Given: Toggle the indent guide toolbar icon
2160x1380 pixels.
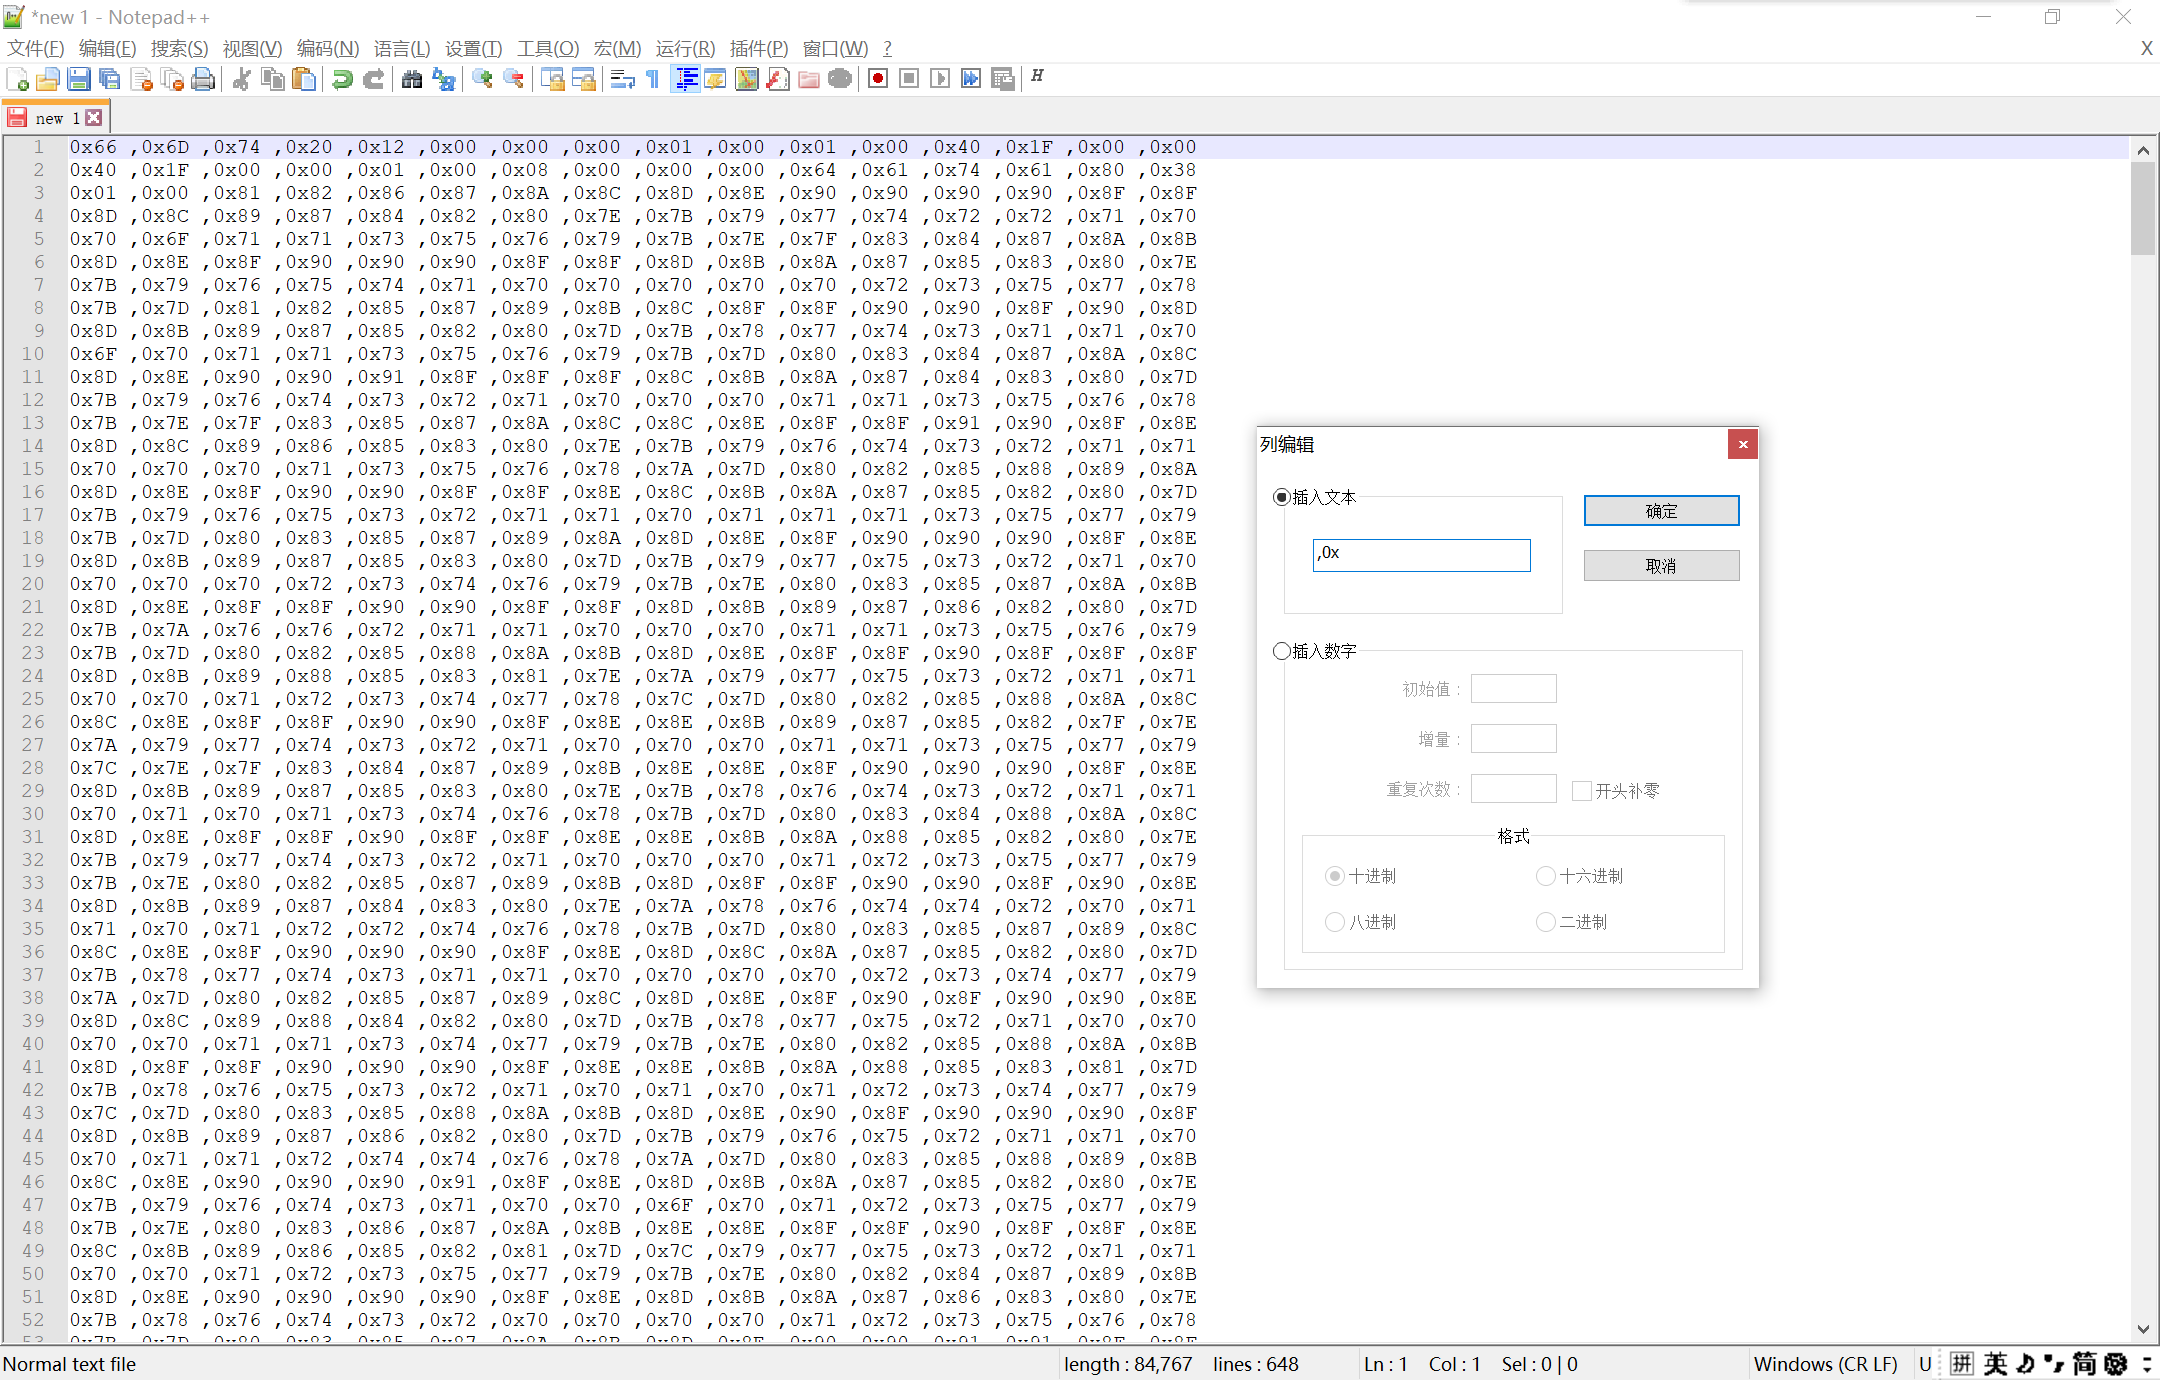Looking at the screenshot, I should 686,79.
